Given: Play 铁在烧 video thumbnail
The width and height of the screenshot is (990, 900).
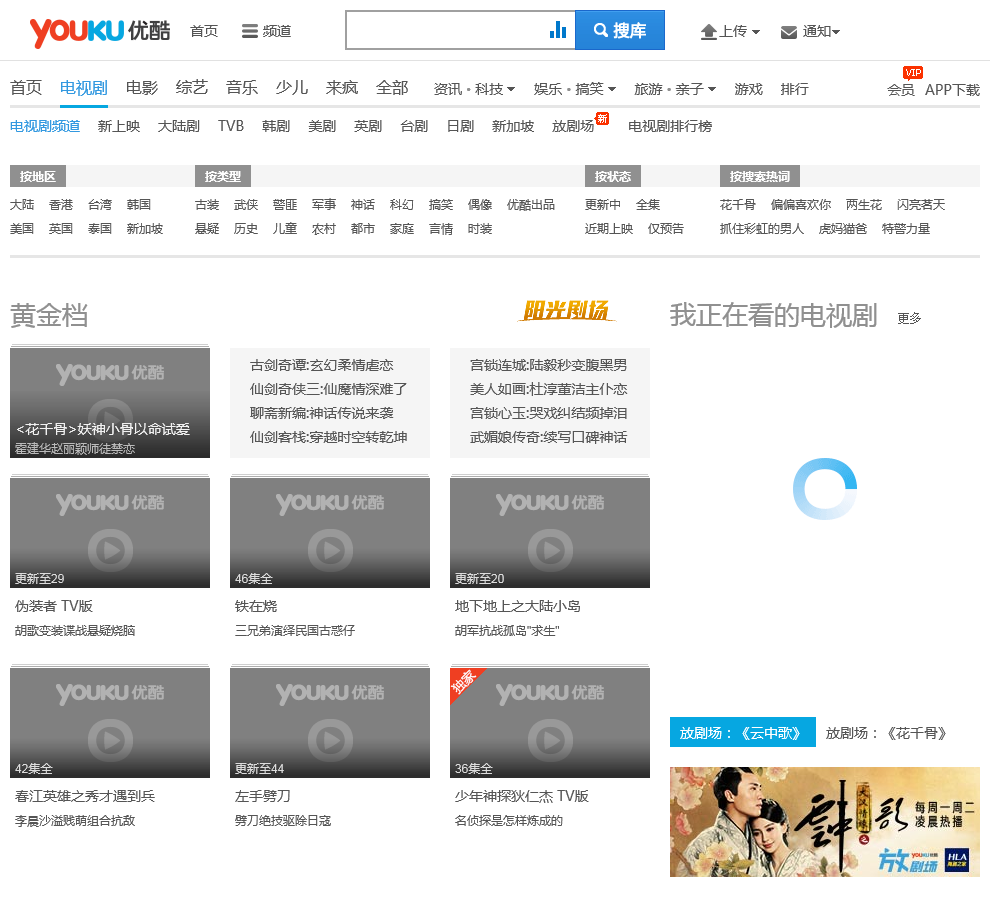Looking at the screenshot, I should coord(330,532).
